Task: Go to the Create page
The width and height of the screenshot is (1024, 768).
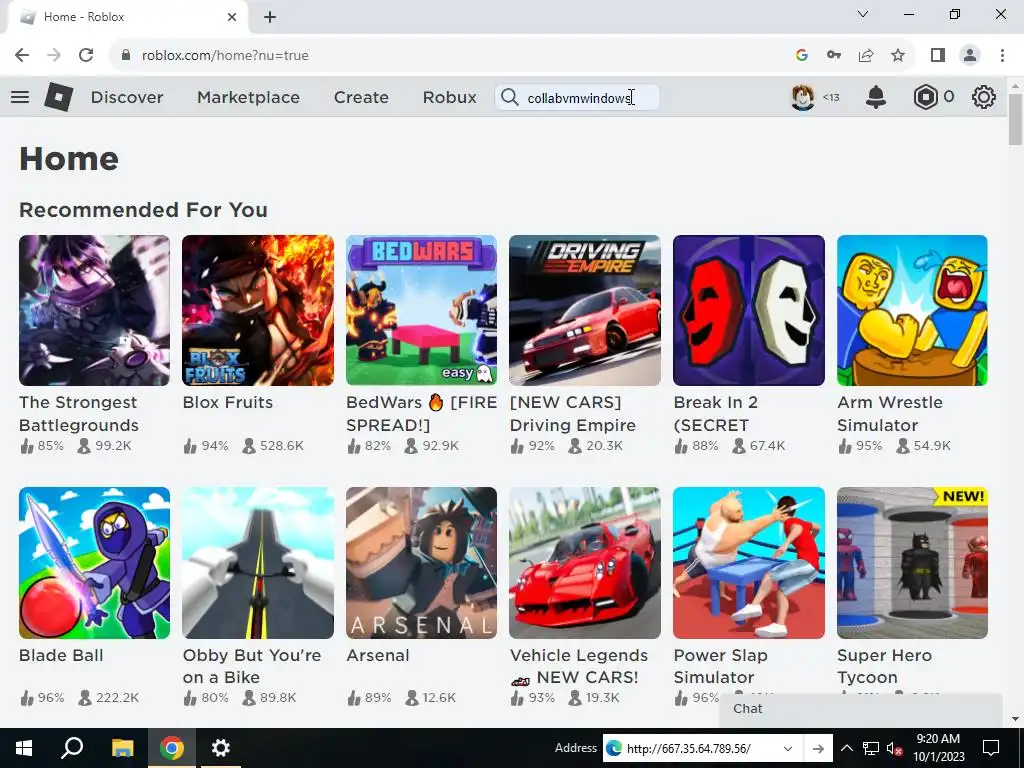Action: (x=361, y=97)
